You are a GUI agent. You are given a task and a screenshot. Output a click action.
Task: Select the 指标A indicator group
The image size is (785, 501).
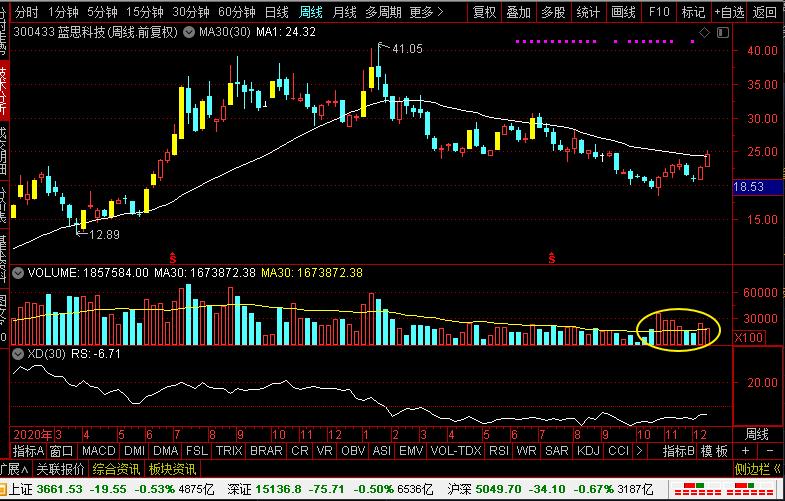(x=29, y=451)
